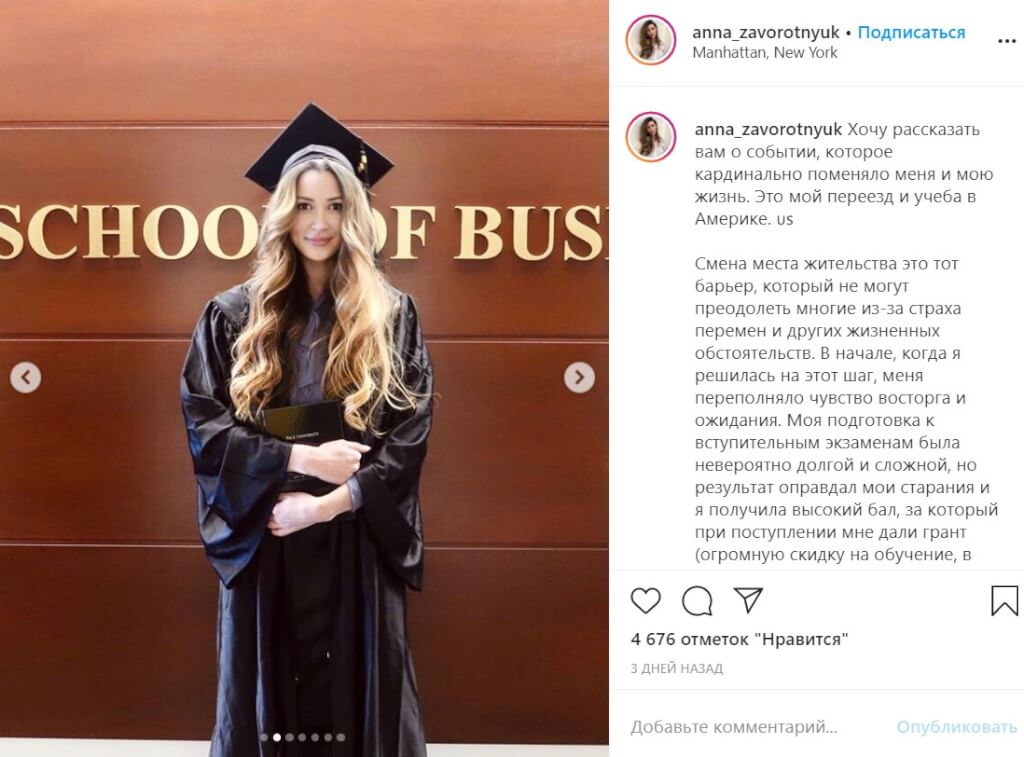Click the Подписаться follow link
1024x757 pixels.
click(911, 33)
